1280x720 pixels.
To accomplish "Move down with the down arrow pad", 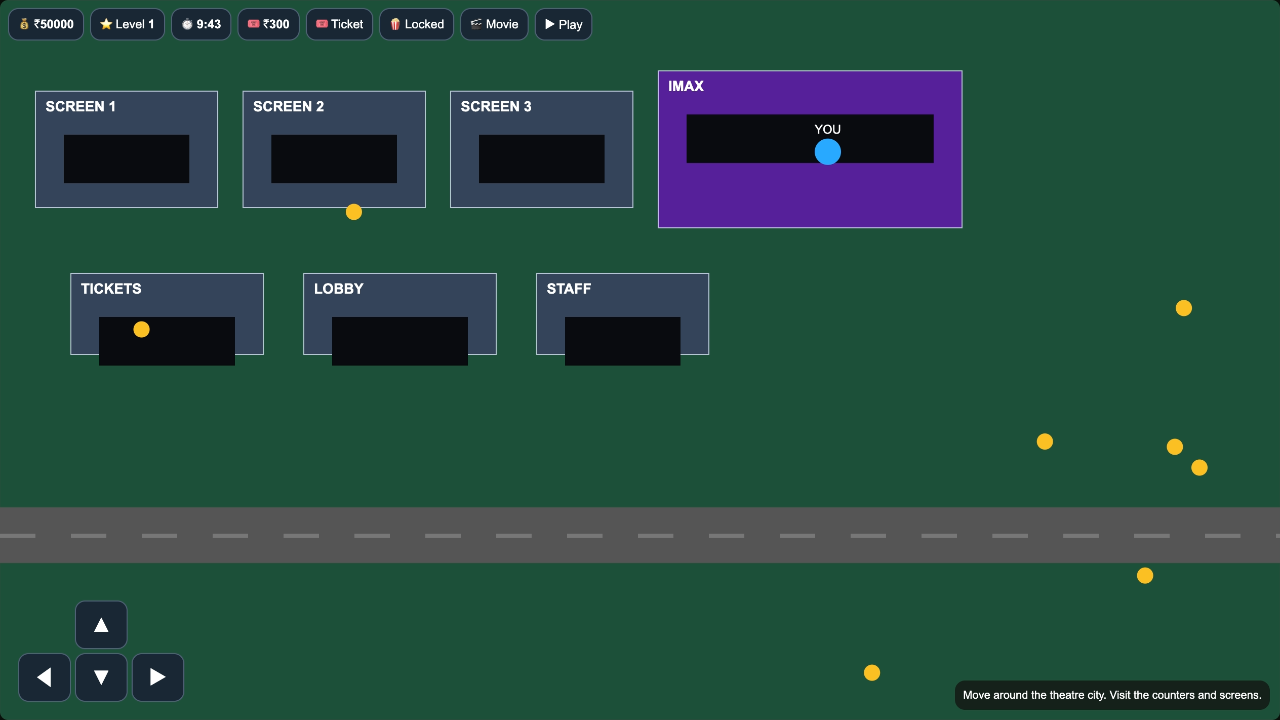I will 101,678.
